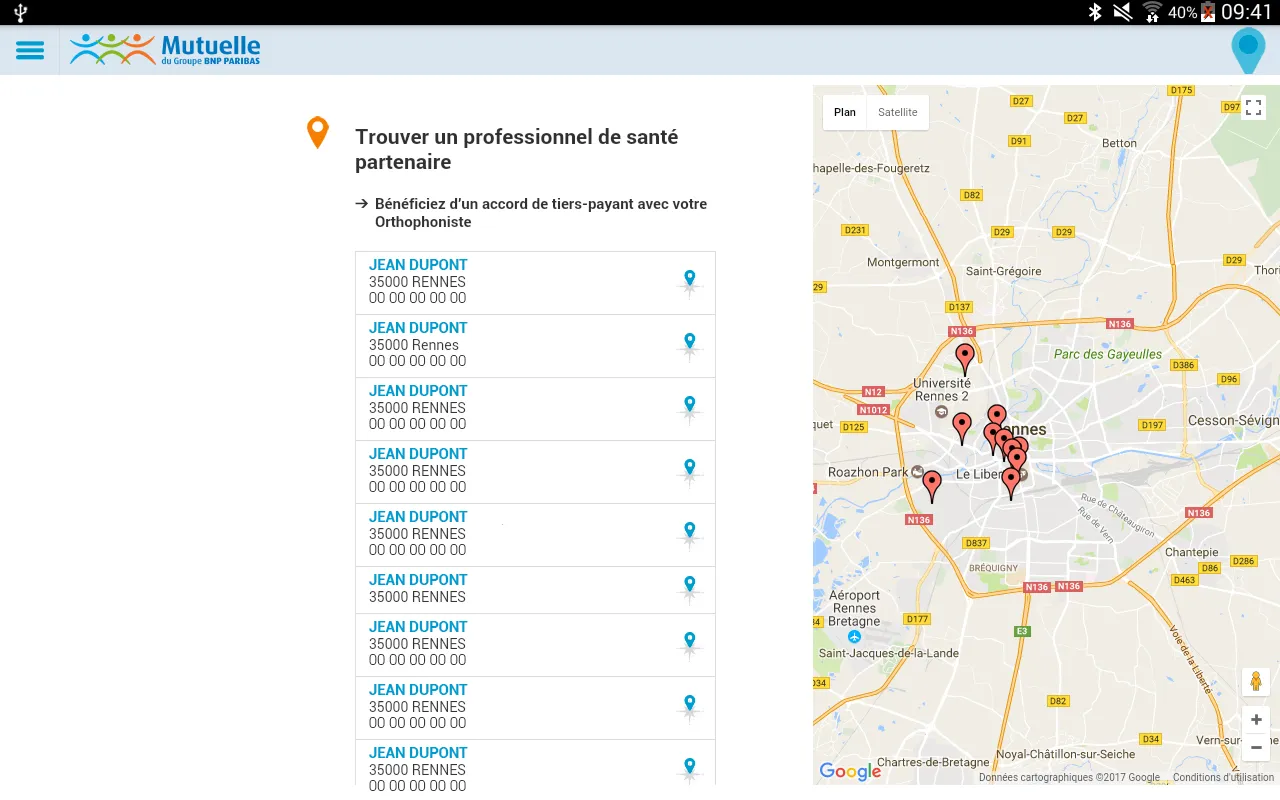Tap the orange pin beside the page title
This screenshot has height=800, width=1280.
[x=317, y=133]
